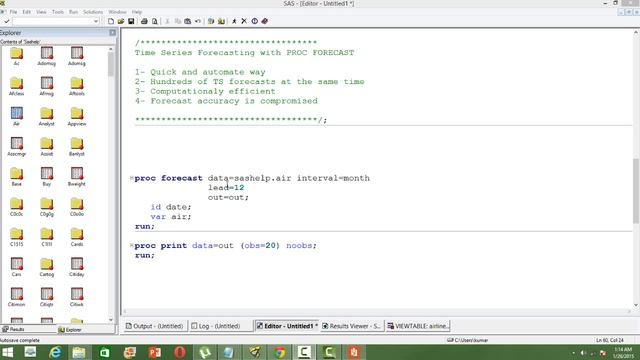Open the Window menu
640x360 pixels.
(x=118, y=12)
